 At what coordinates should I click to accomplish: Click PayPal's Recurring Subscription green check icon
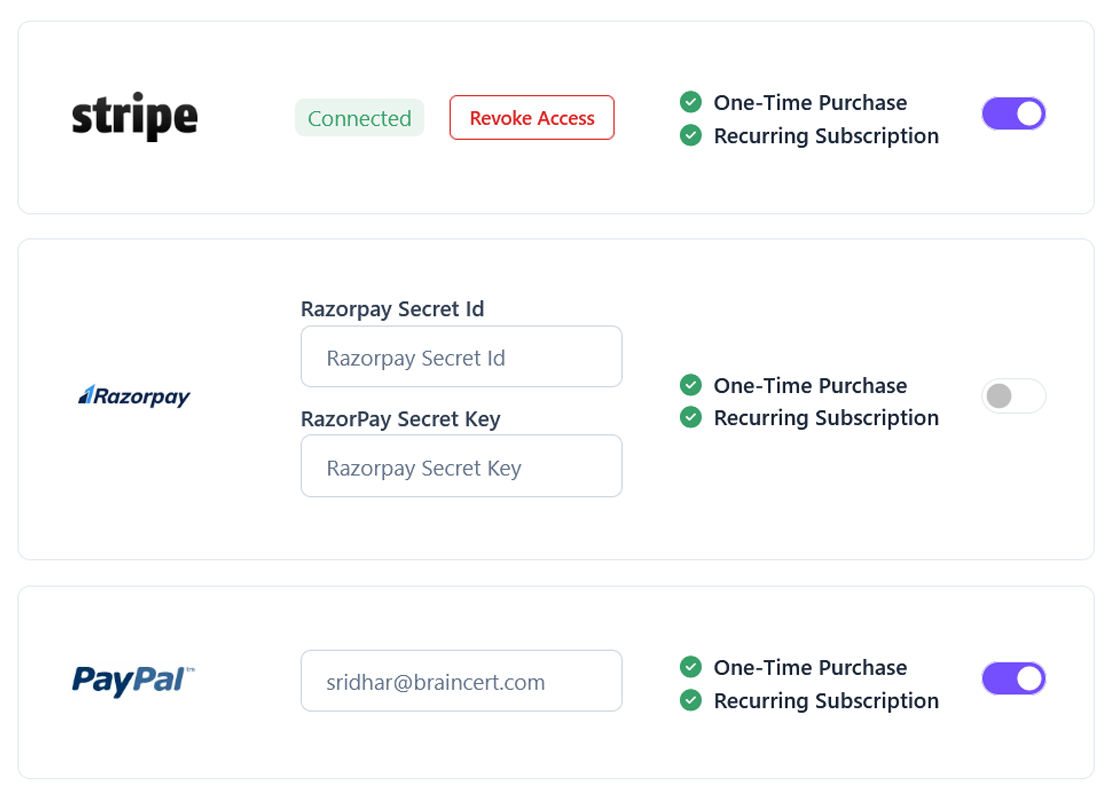tap(690, 700)
